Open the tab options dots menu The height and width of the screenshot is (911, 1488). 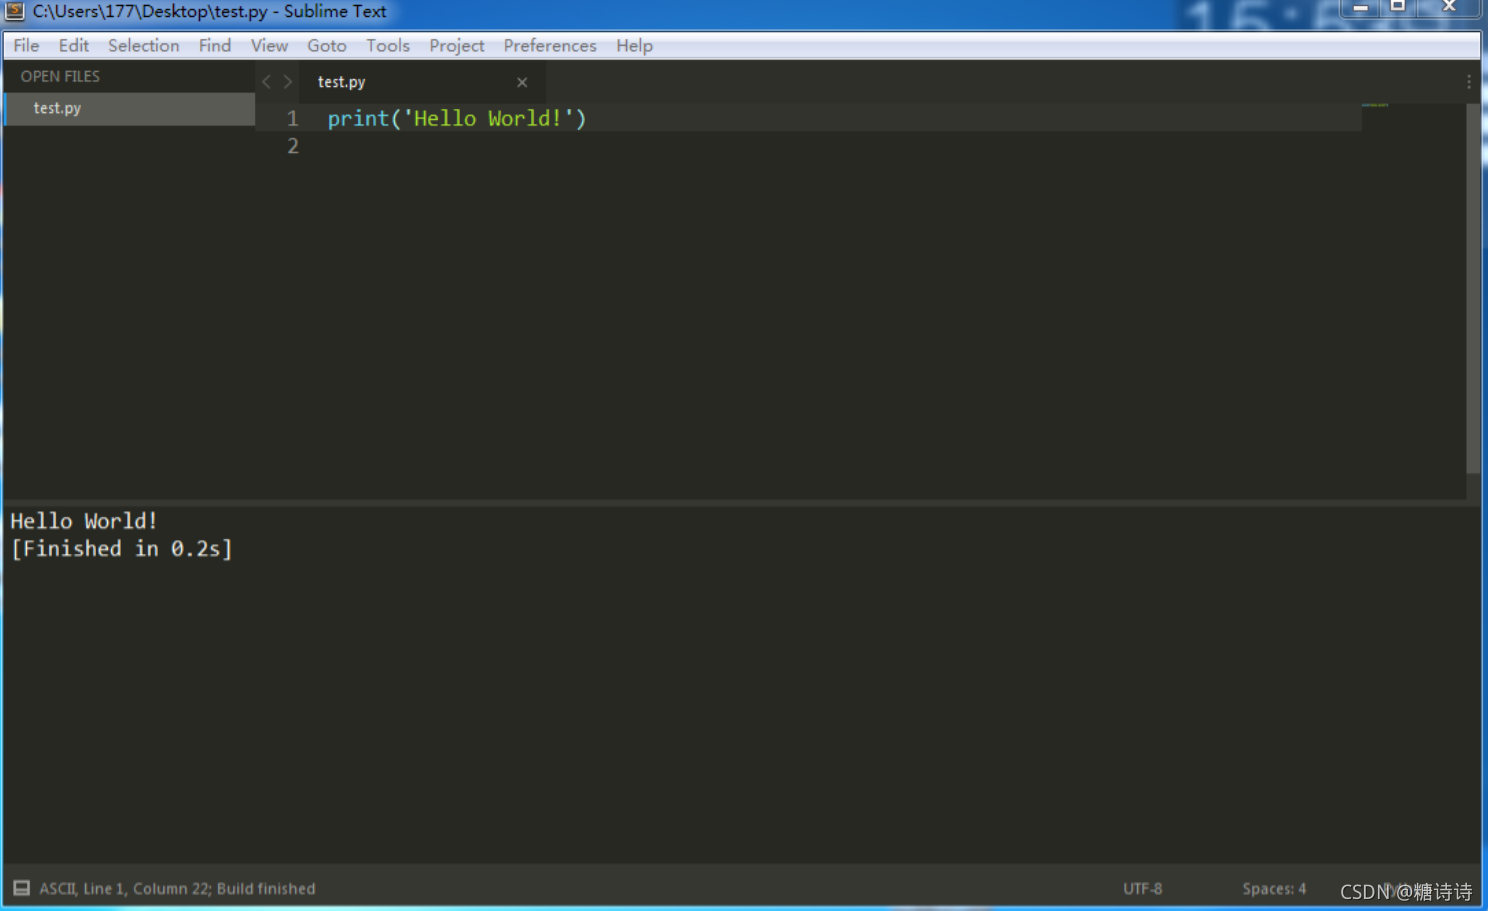click(1468, 82)
